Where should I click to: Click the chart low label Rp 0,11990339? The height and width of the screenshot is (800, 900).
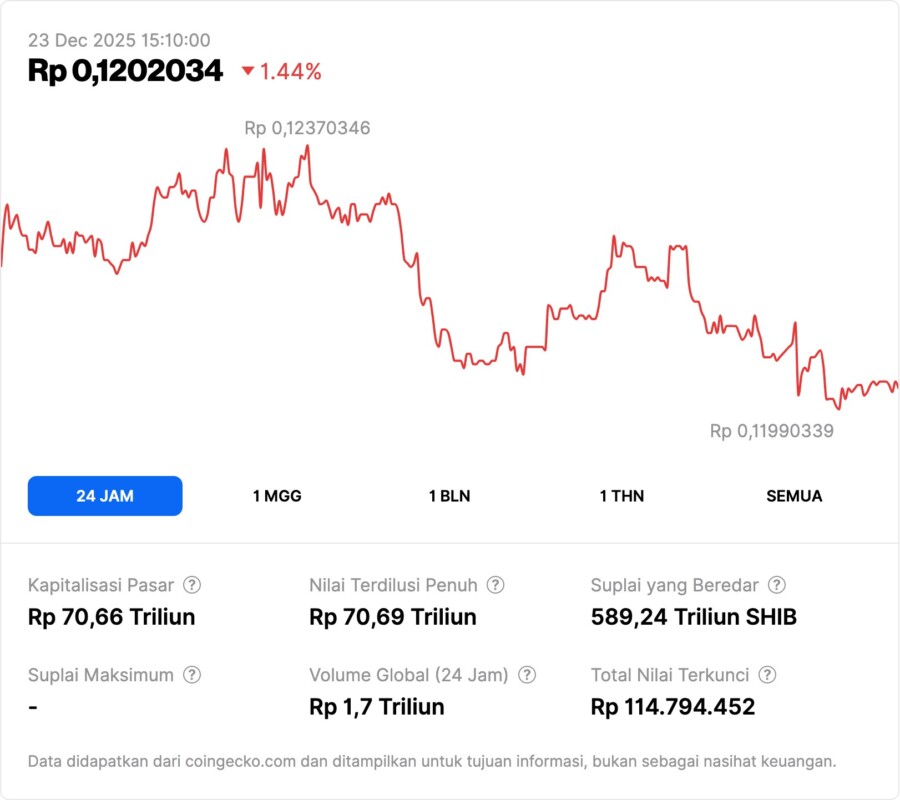point(771,431)
